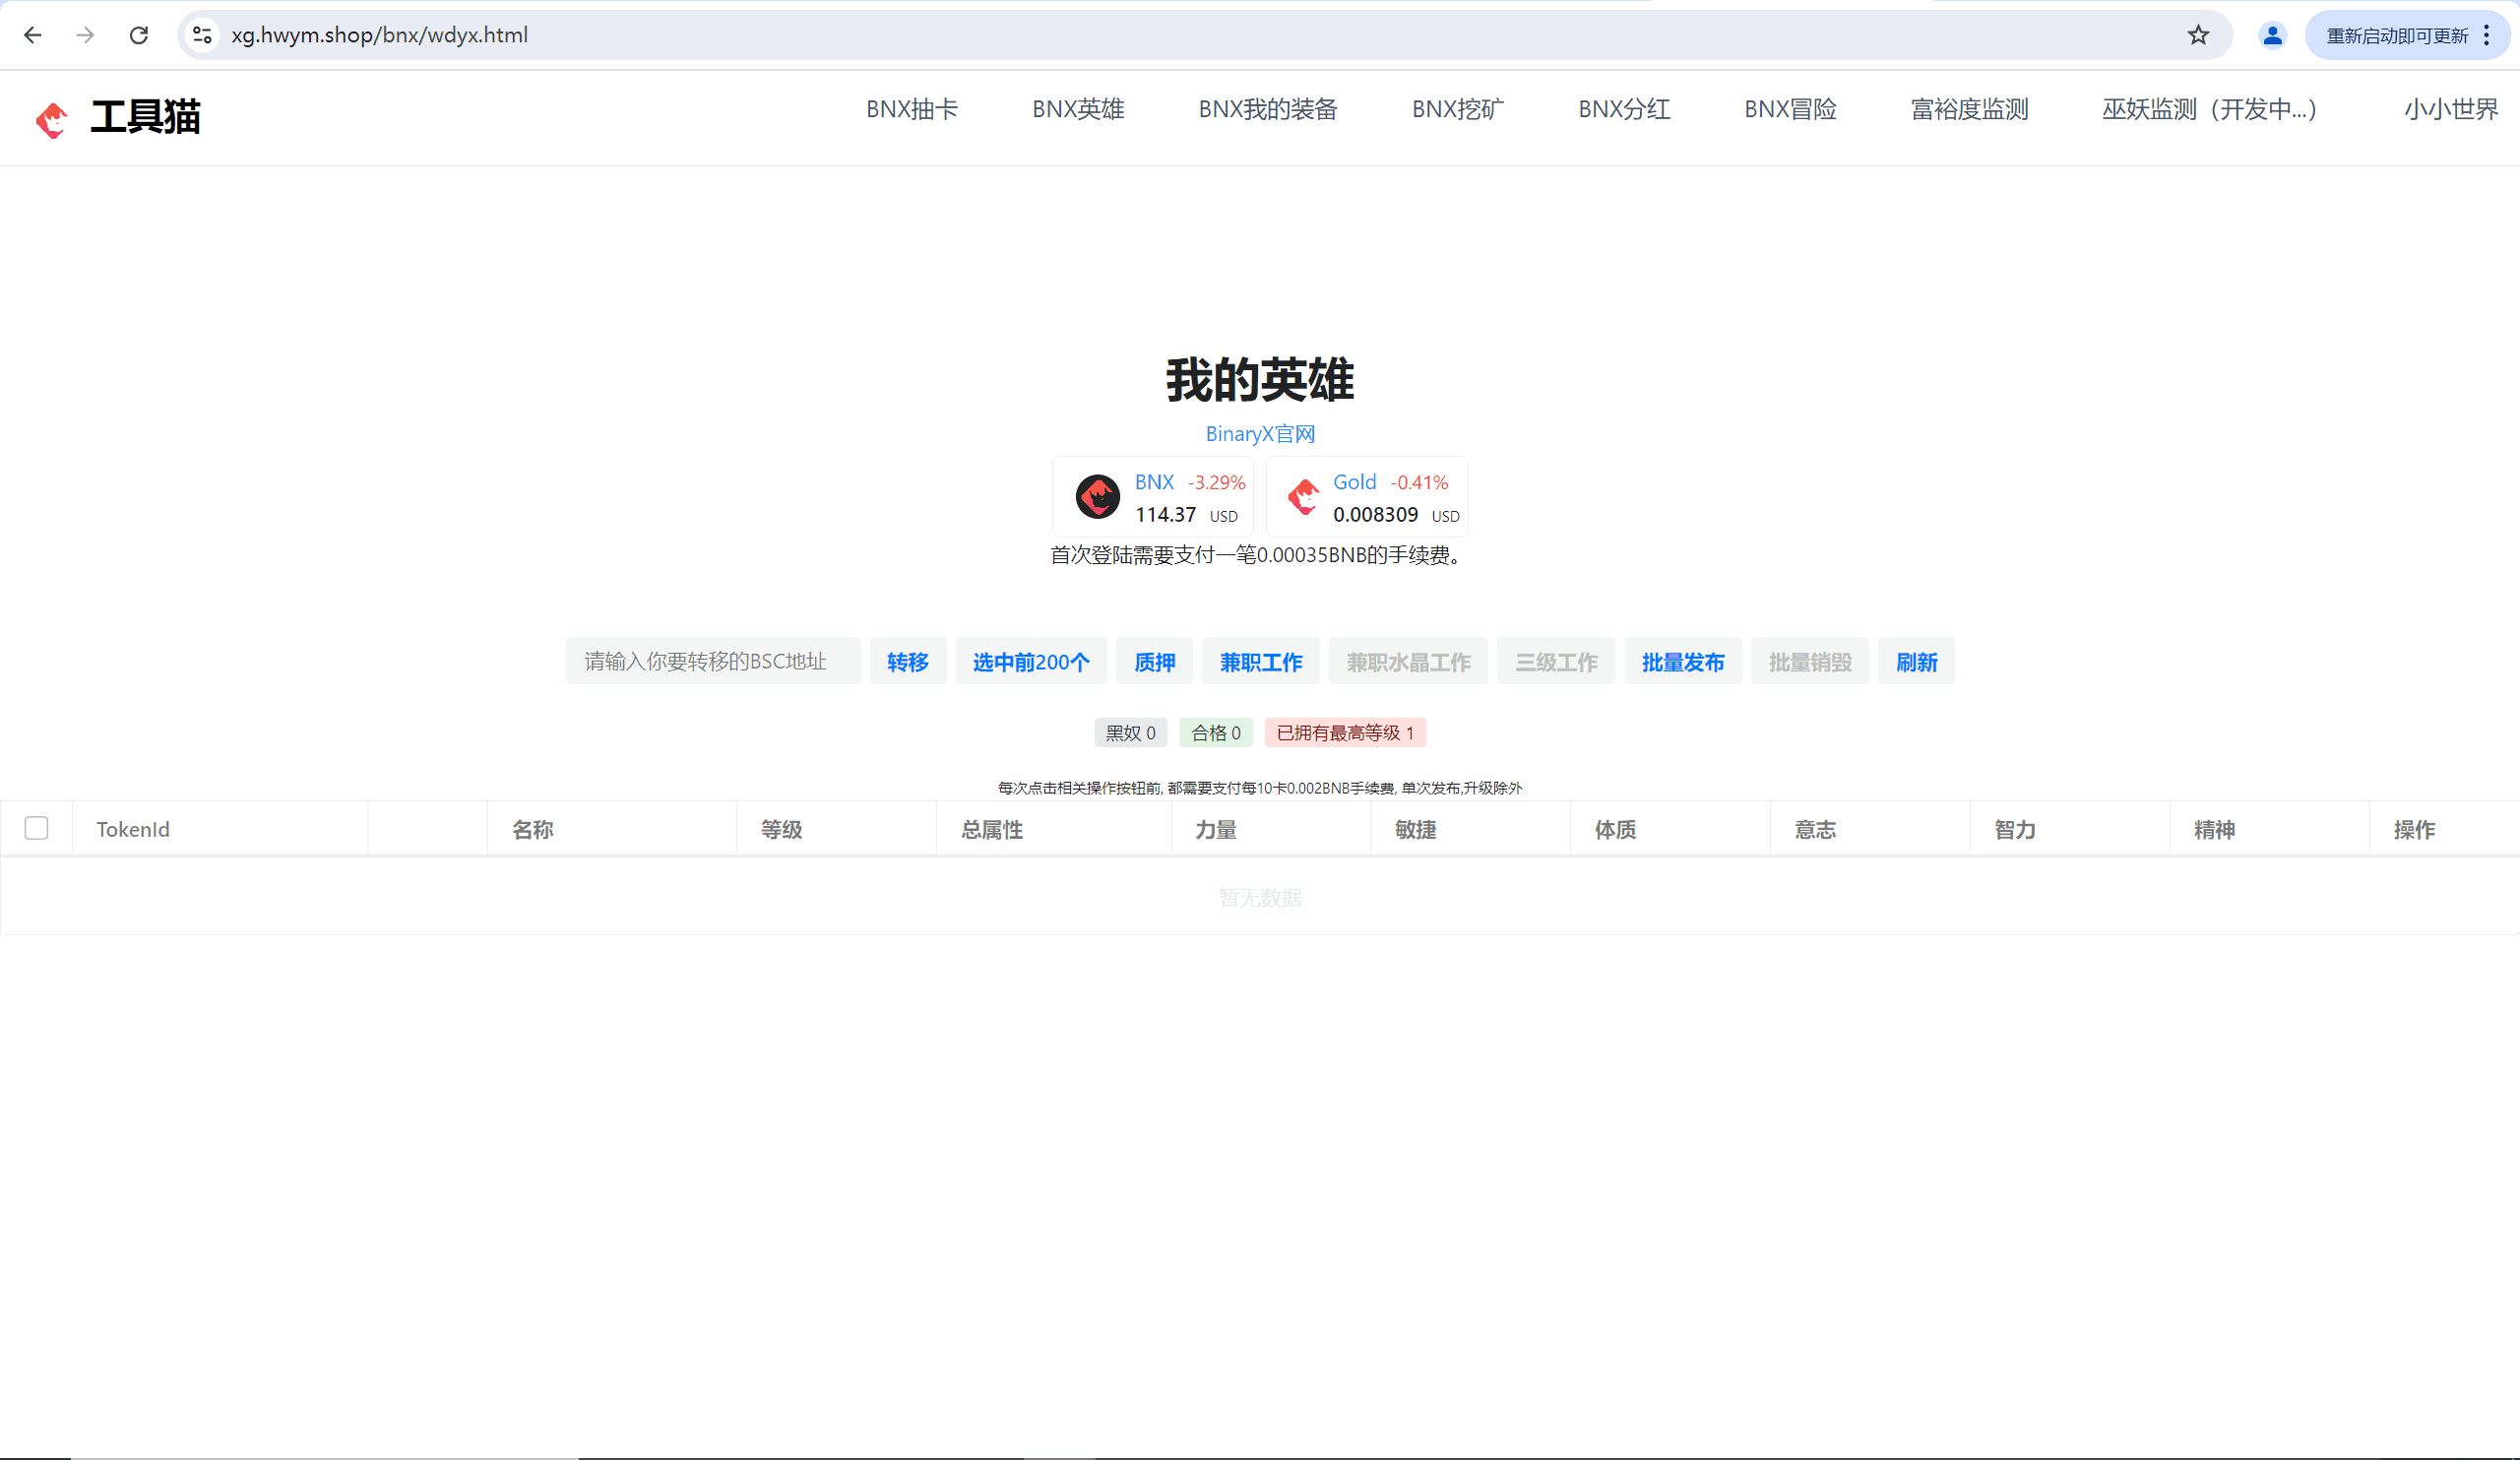Open the browser profile avatar icon

click(x=2271, y=35)
